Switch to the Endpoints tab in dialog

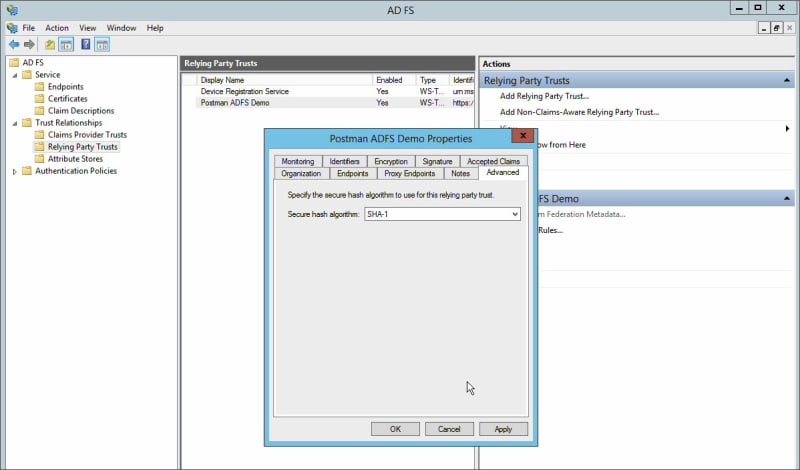point(353,174)
